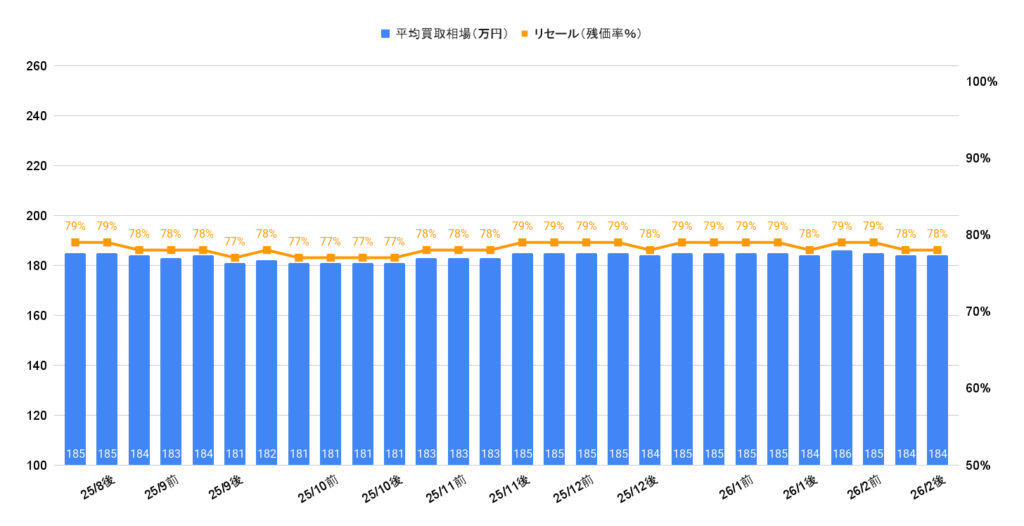Viewport: 1024px width, 526px height.
Task: Click the x-axis label 25/10前
Action: [x=318, y=489]
